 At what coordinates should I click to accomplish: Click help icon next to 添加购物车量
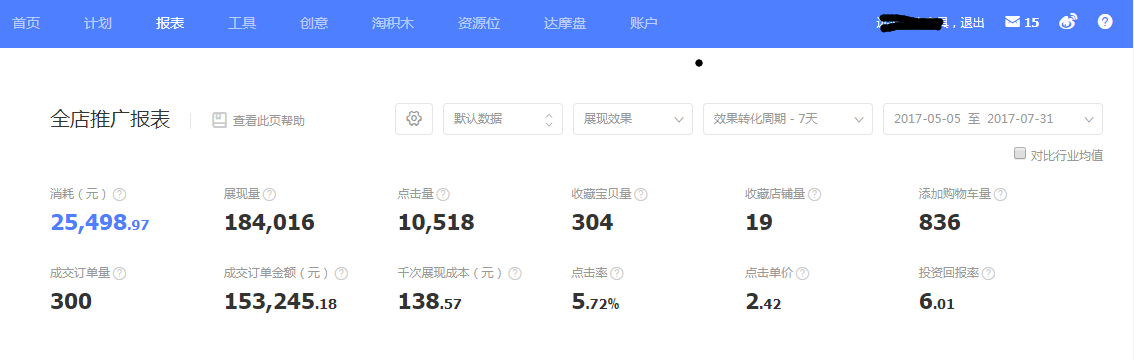click(1000, 194)
